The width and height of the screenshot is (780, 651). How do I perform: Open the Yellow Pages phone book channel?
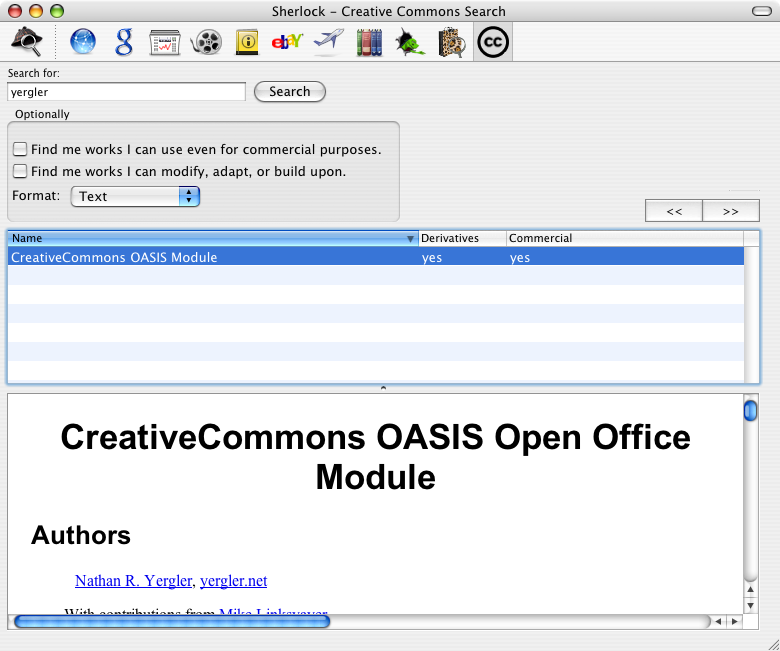pos(247,42)
